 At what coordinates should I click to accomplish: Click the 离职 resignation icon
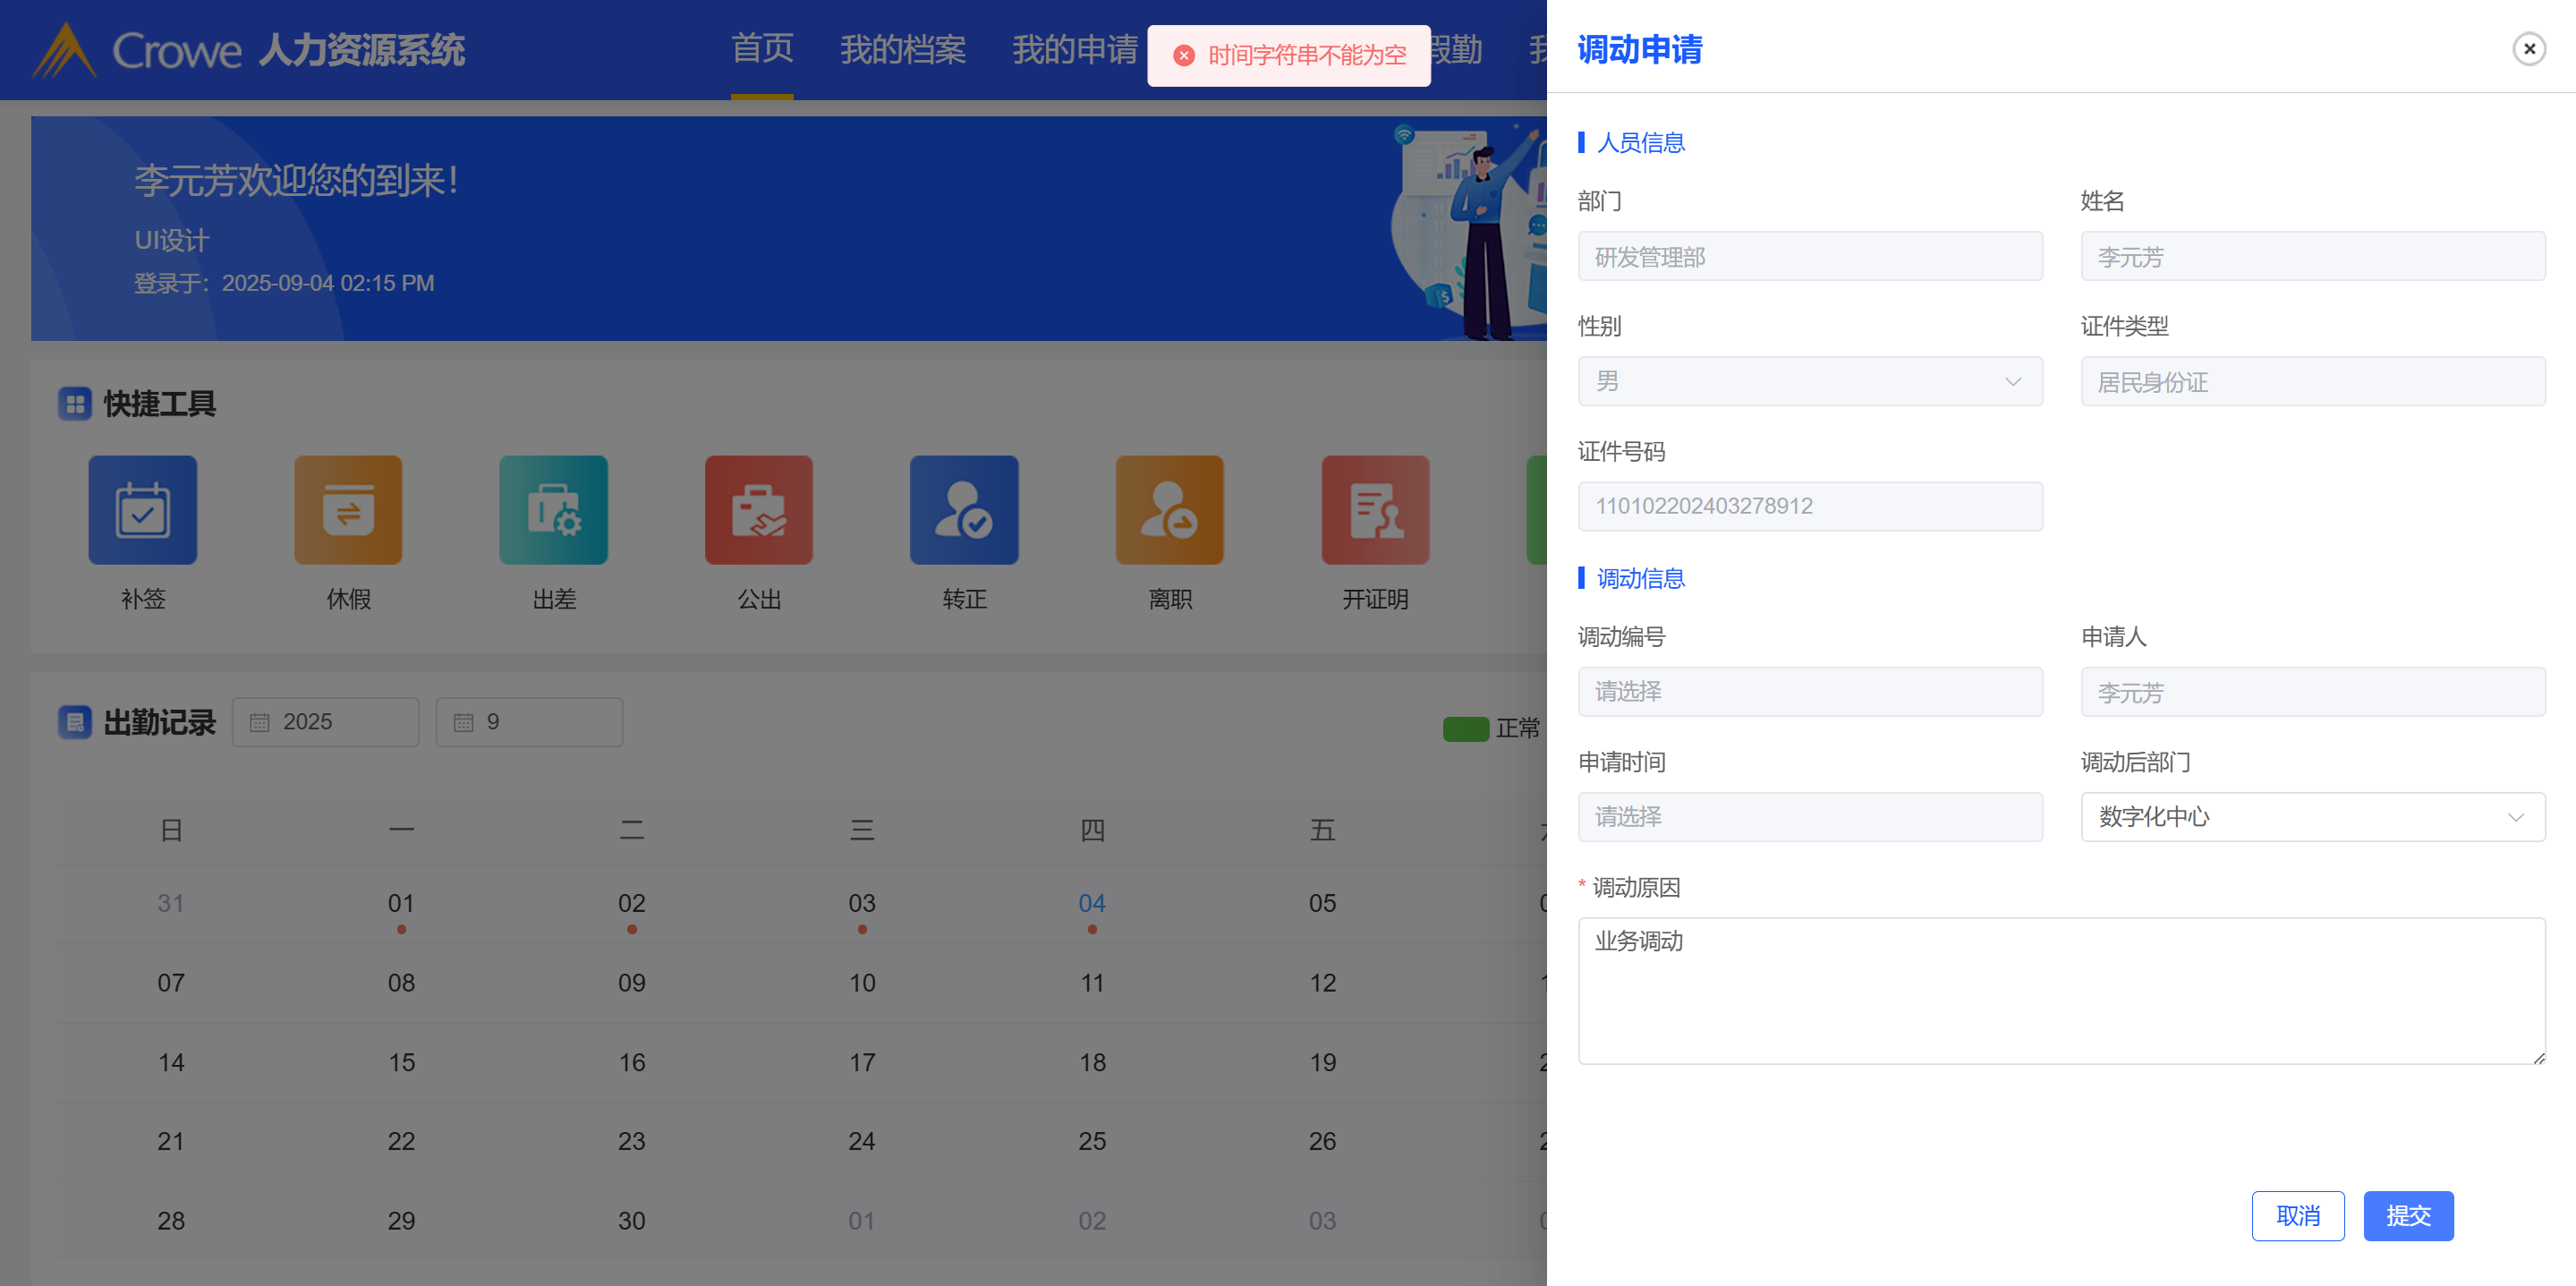coord(1169,510)
